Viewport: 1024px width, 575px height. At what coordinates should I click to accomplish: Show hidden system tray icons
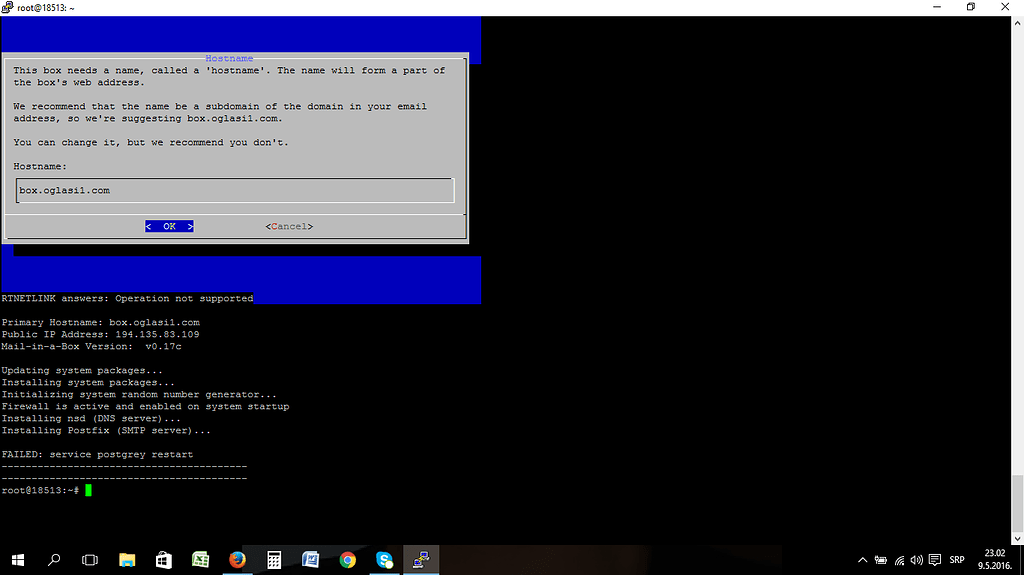tap(863, 560)
